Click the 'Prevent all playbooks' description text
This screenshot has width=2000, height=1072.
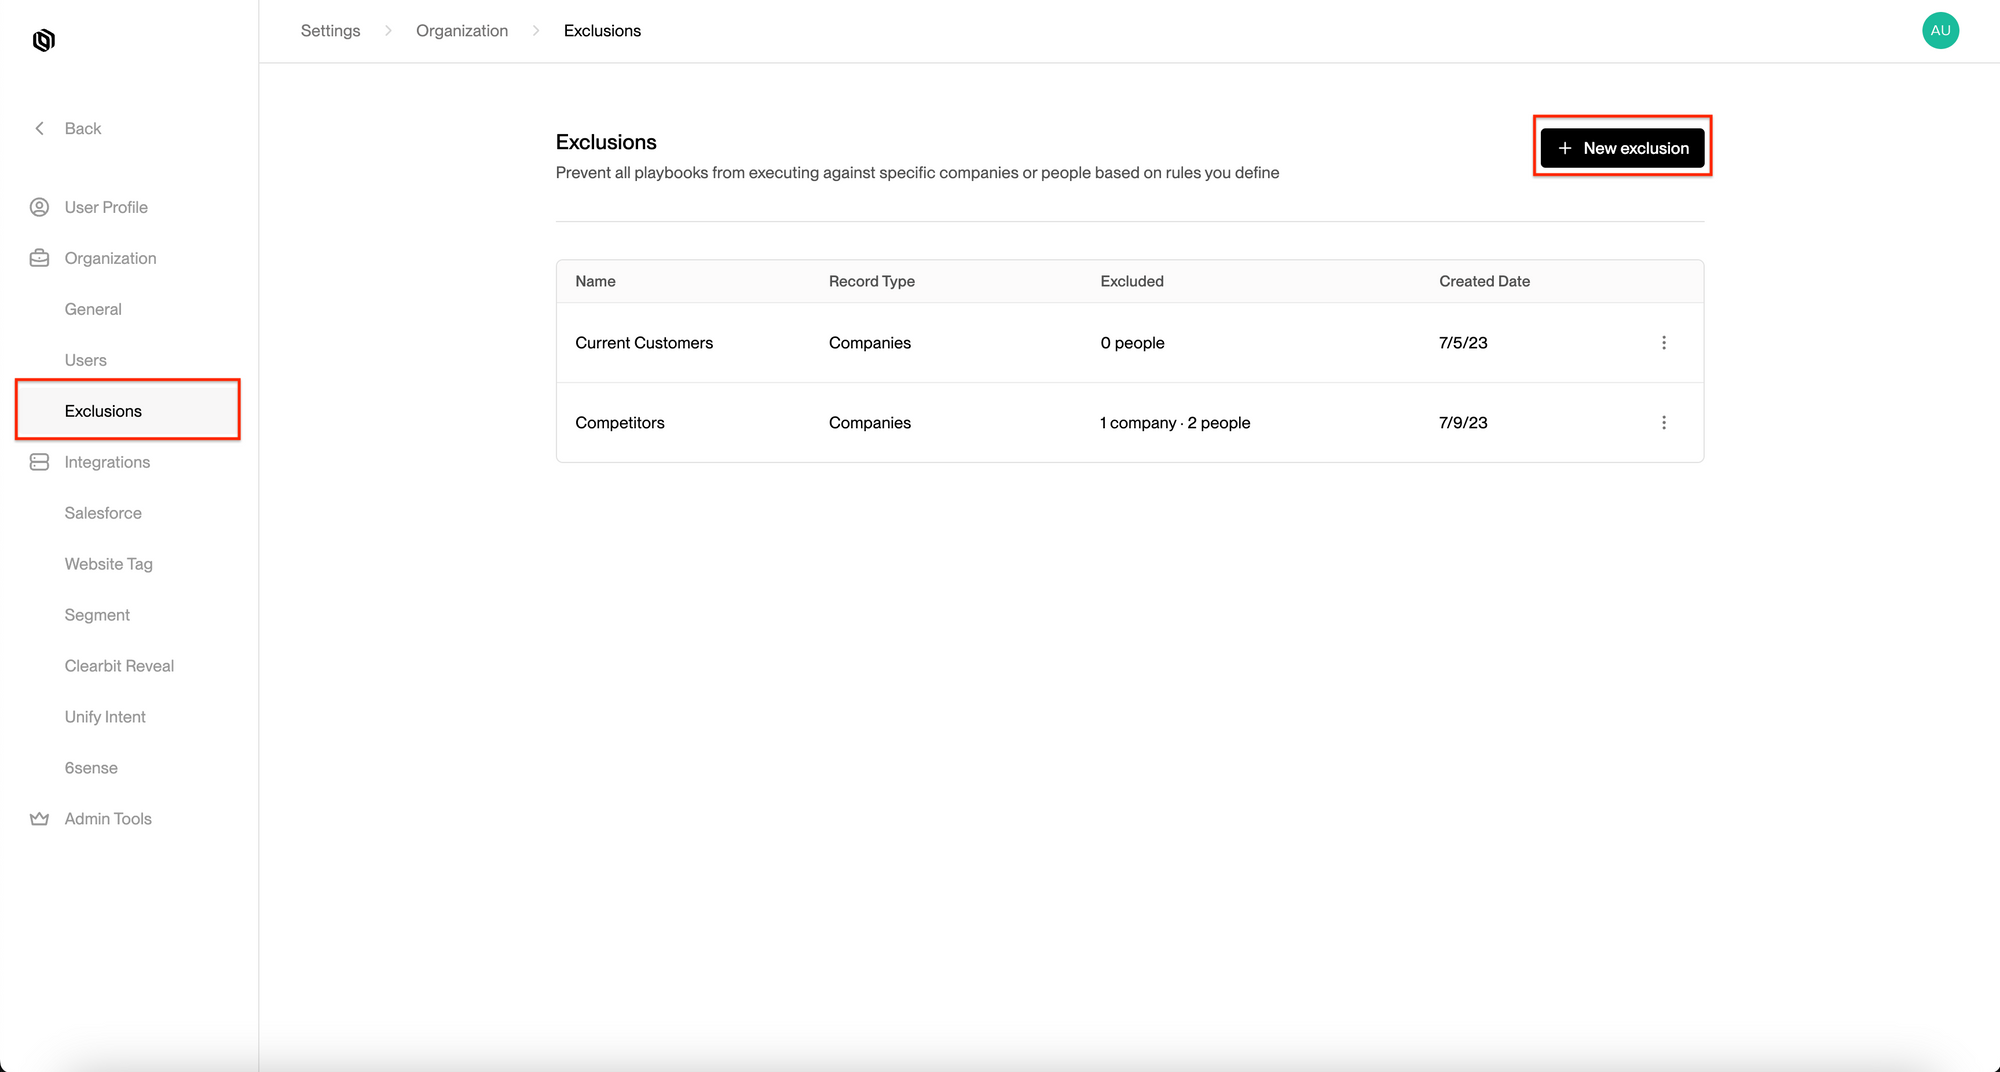[x=917, y=173]
